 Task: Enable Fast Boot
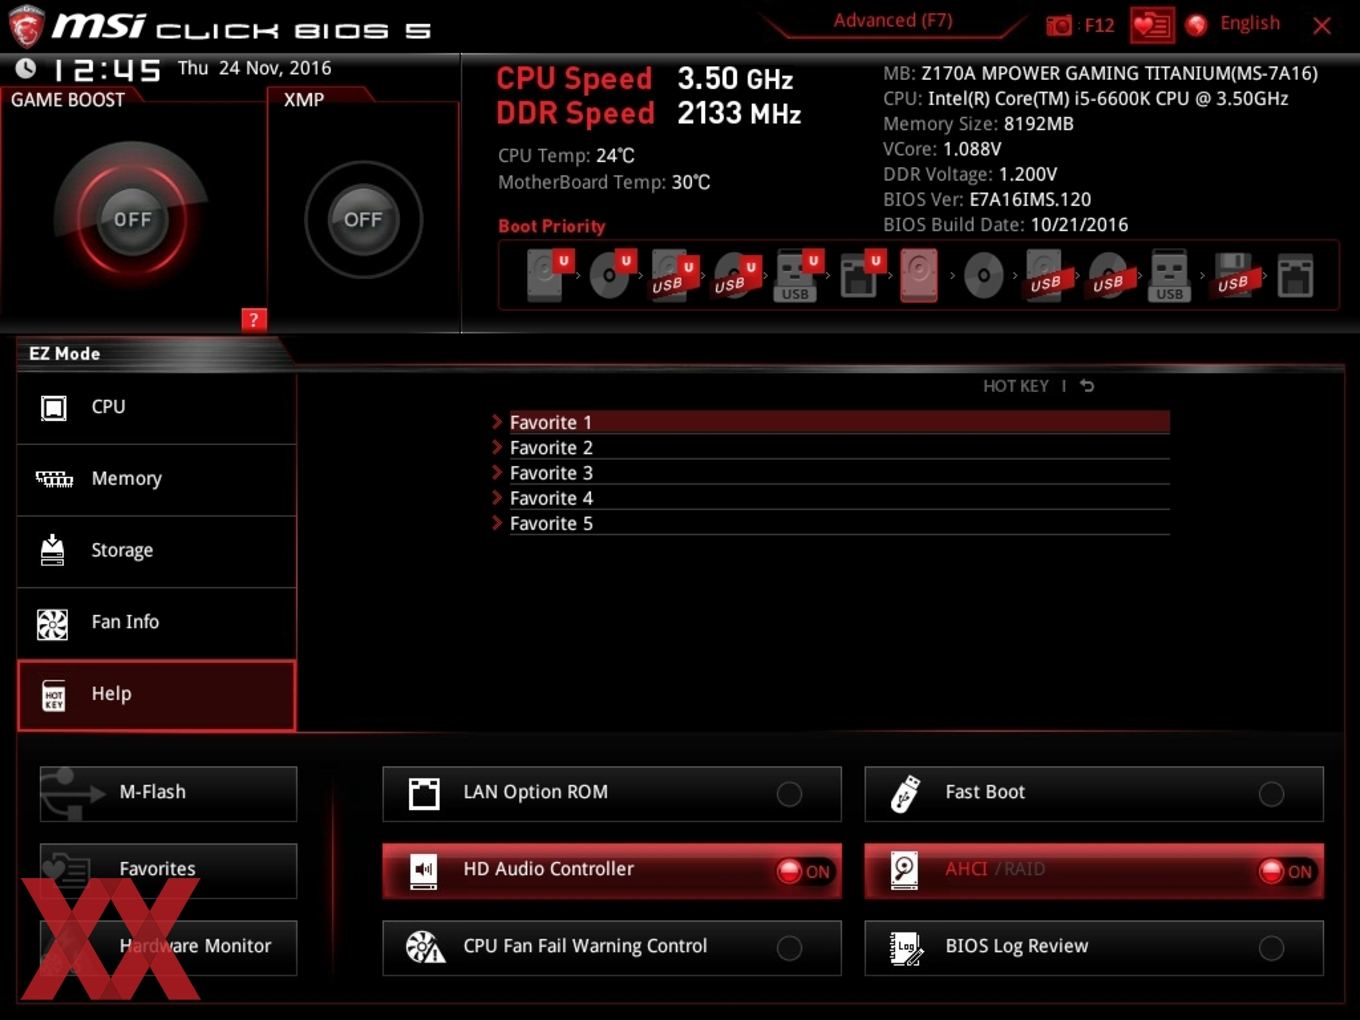[1094, 793]
